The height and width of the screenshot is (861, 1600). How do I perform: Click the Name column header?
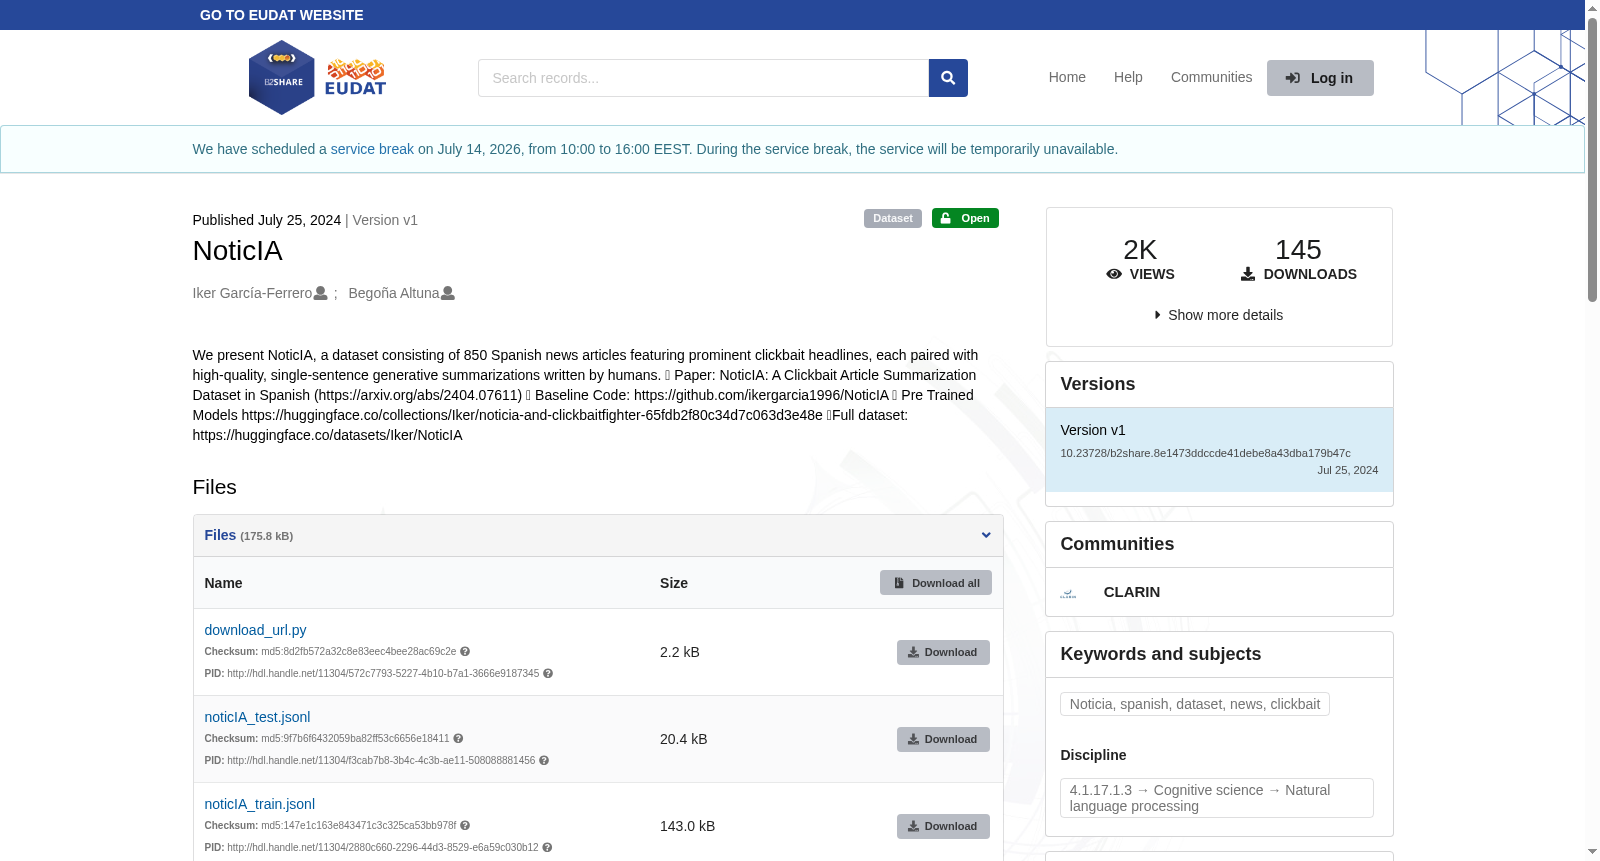224,583
